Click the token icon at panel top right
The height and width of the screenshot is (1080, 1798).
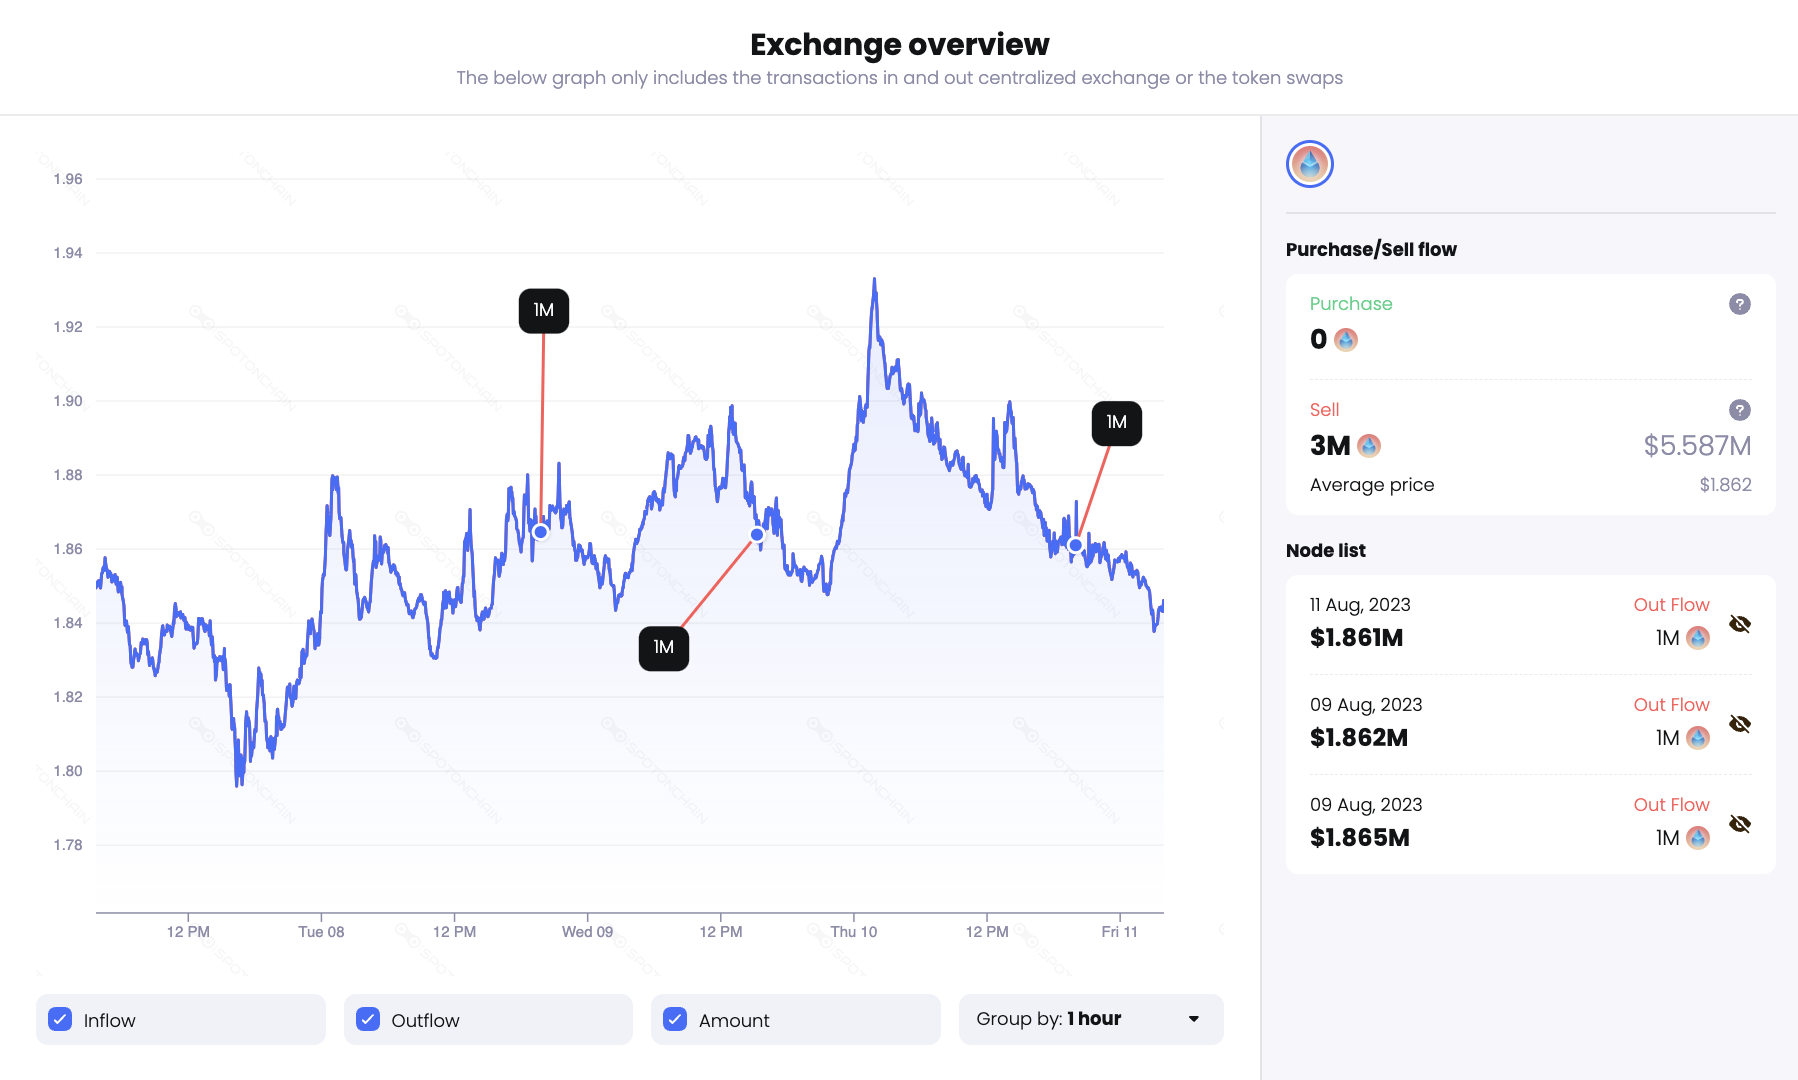pyautogui.click(x=1309, y=163)
